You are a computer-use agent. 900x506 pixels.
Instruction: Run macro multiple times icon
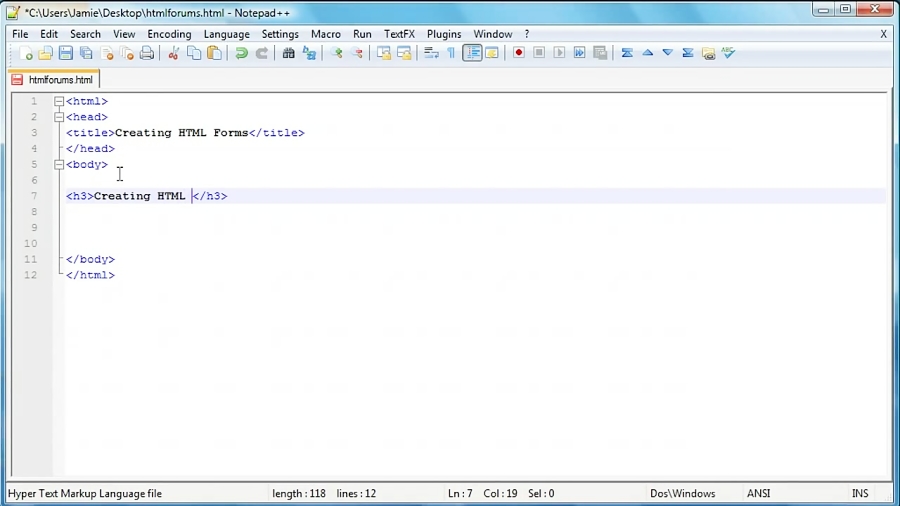[579, 53]
